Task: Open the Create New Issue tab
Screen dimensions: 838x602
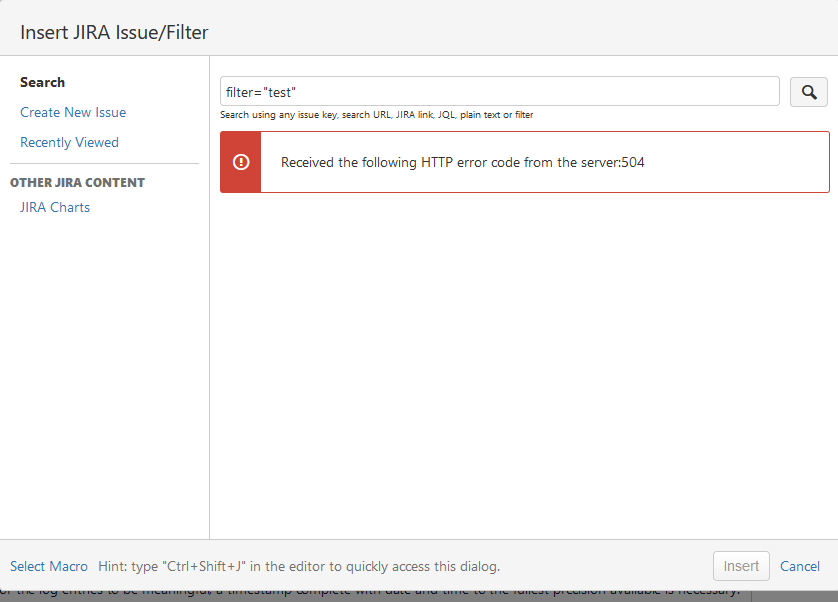Action: point(73,112)
